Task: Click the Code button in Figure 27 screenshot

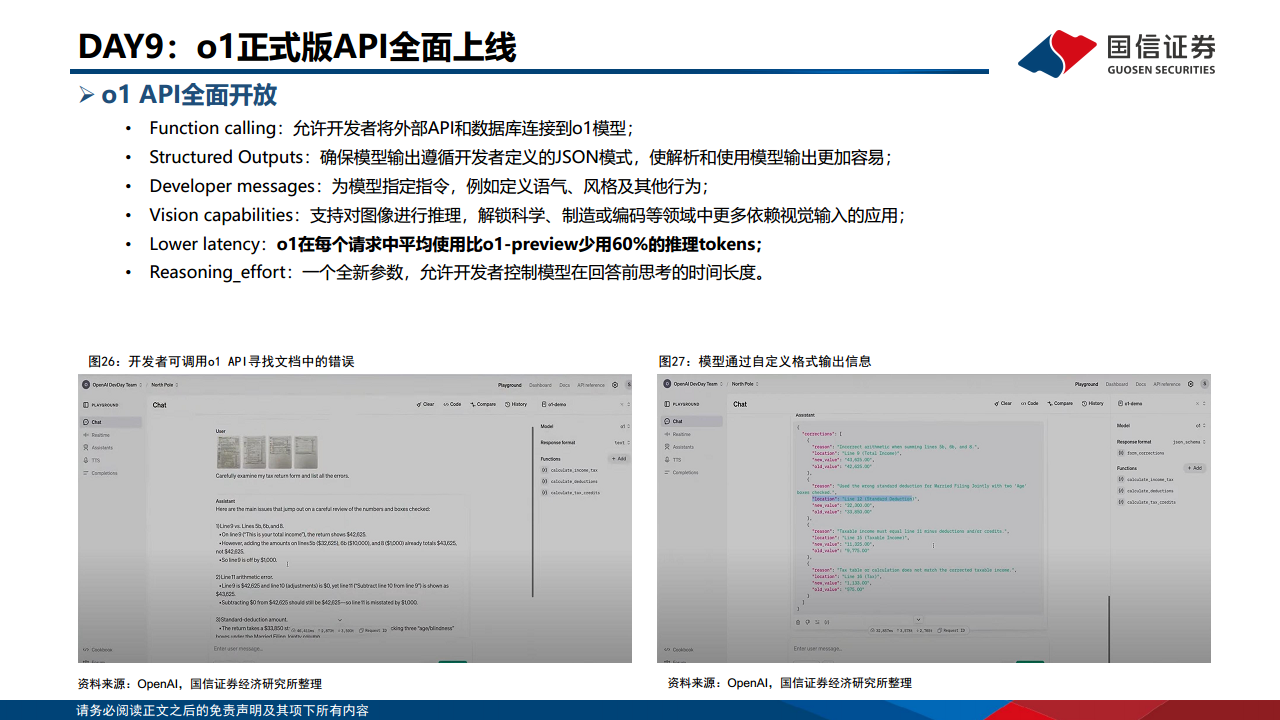Action: tap(1030, 403)
